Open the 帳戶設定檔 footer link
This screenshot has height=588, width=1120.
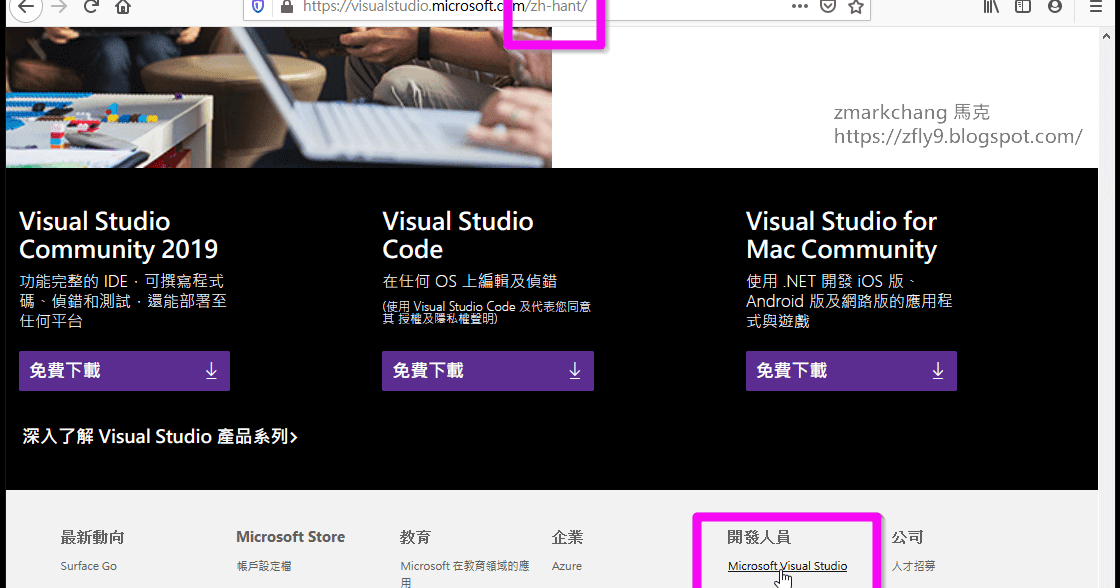click(264, 566)
